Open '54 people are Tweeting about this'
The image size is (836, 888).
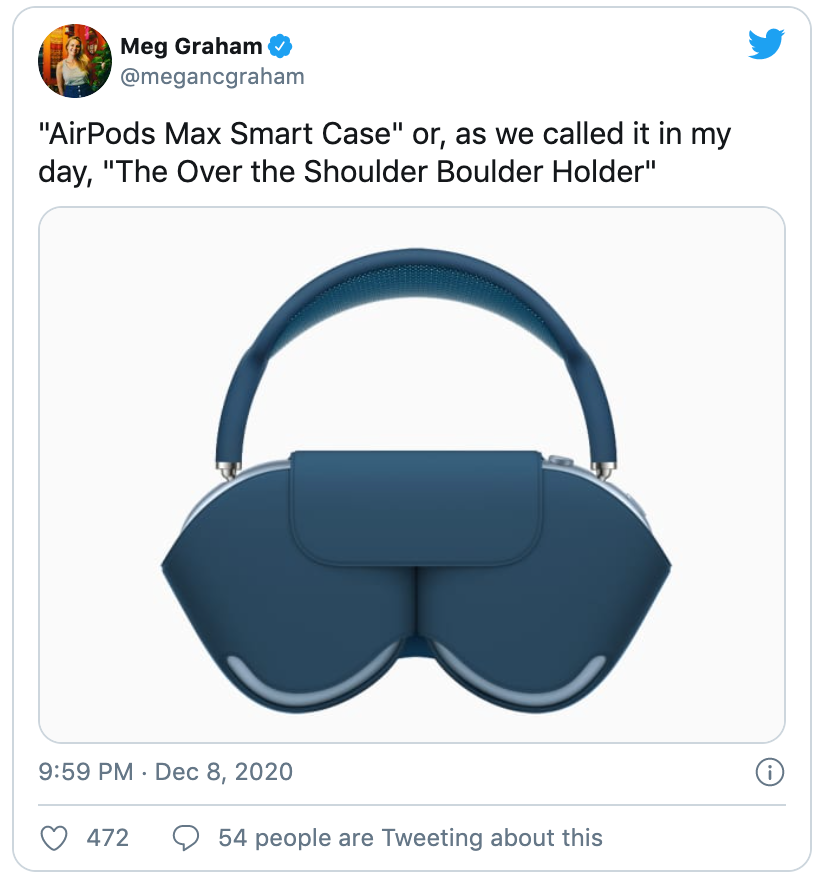coord(411,838)
